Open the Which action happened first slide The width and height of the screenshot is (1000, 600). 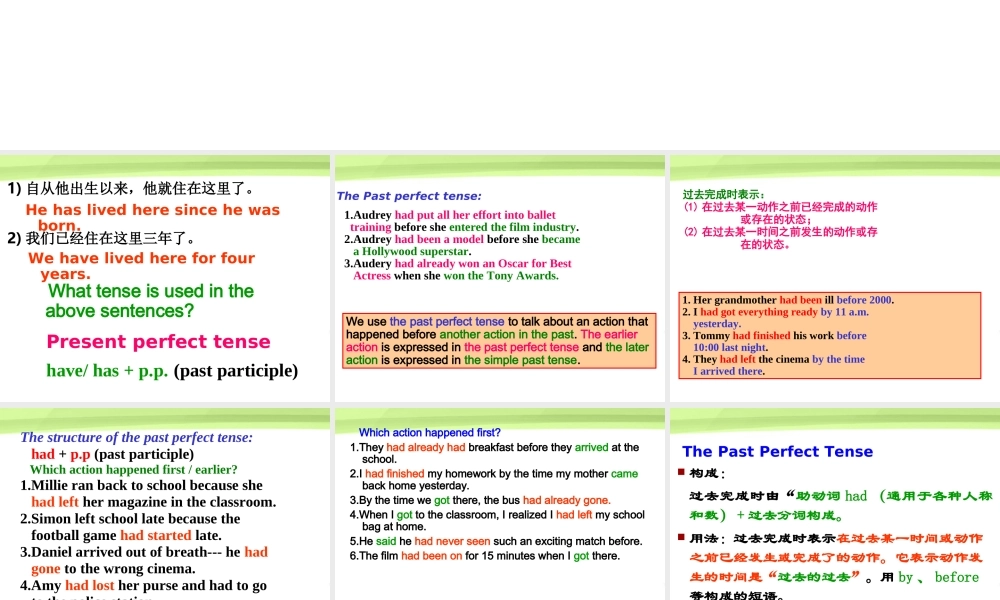499,504
